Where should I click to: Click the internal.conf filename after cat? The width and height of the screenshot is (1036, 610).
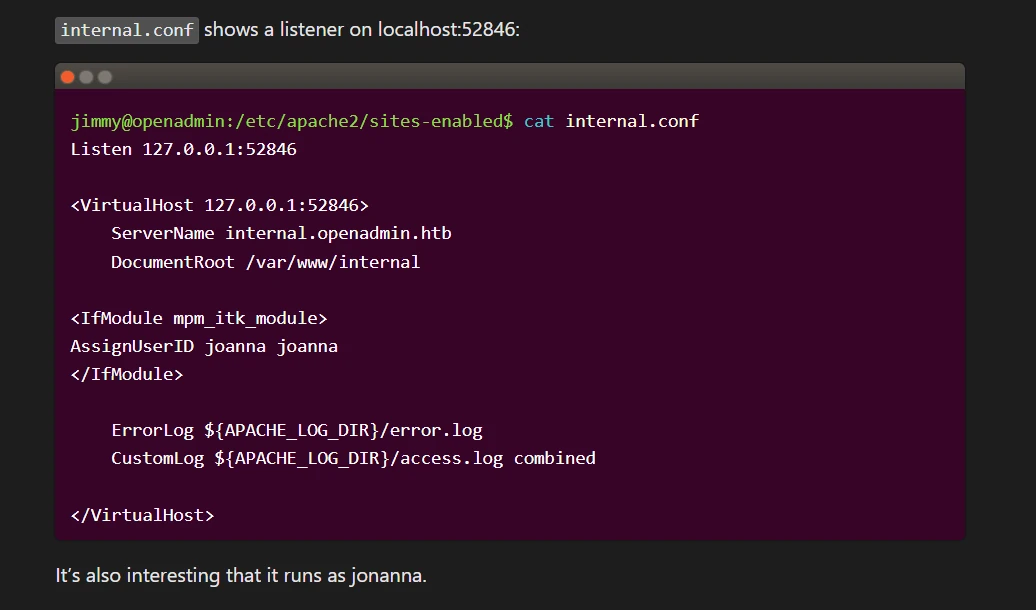coord(632,121)
